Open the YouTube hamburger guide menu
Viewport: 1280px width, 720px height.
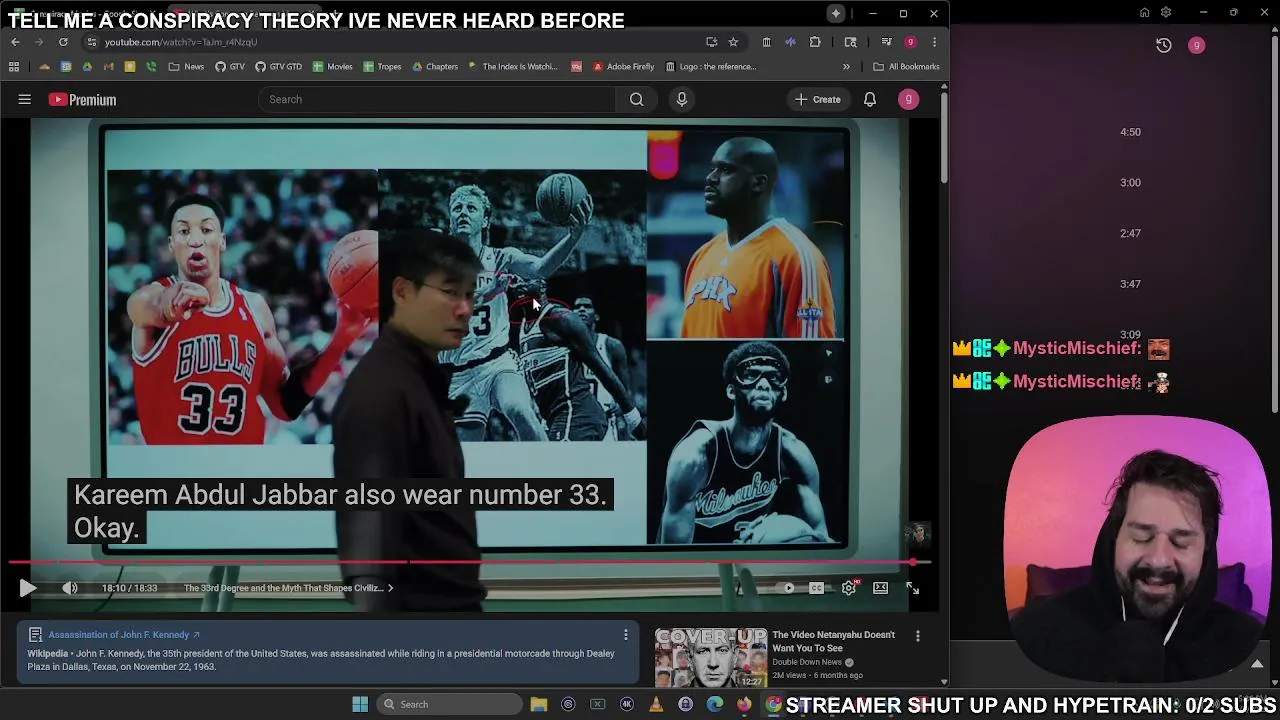[25, 99]
